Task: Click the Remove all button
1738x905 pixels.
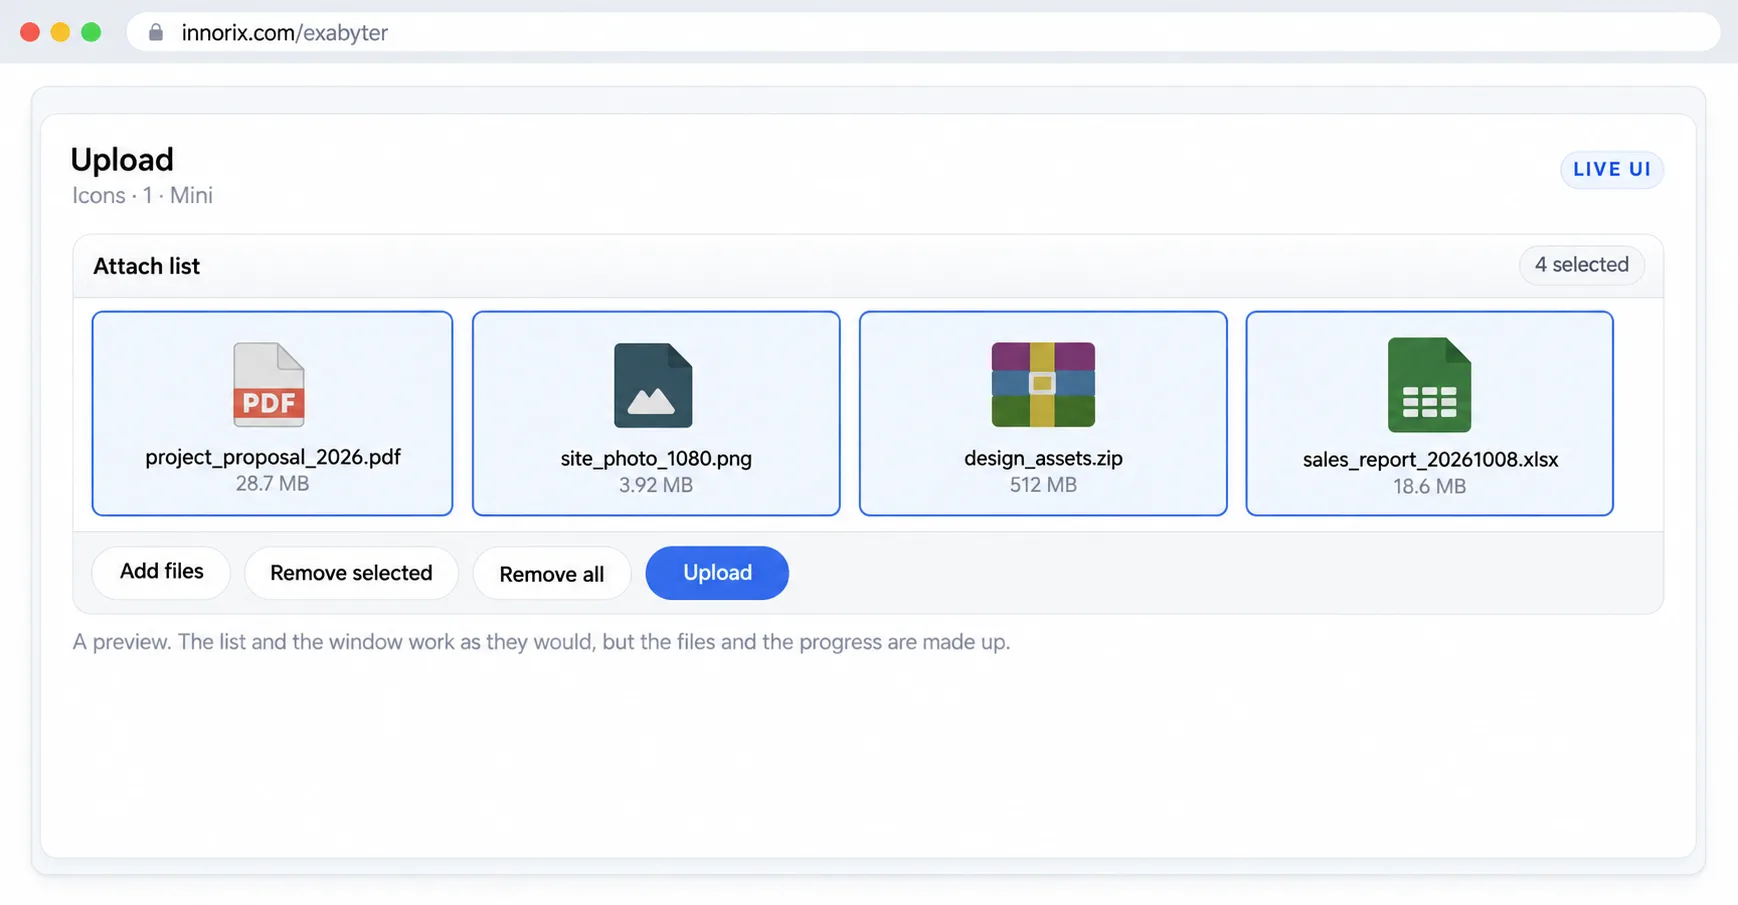Action: tap(552, 574)
